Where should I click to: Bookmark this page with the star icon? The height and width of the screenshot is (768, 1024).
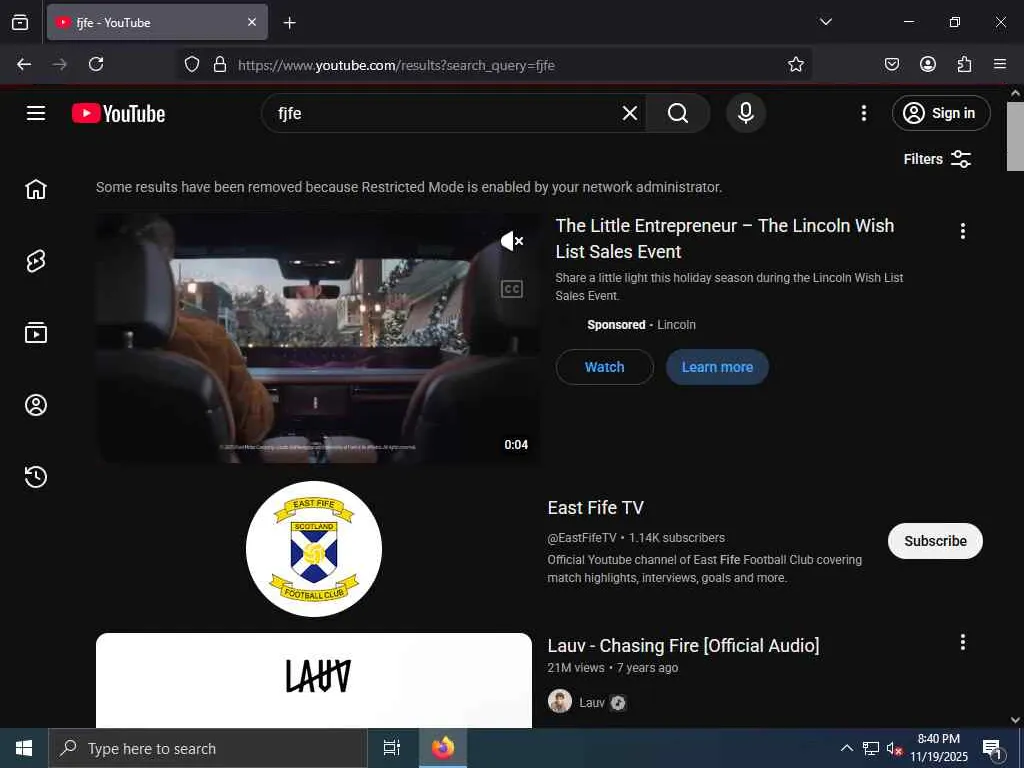[x=795, y=64]
